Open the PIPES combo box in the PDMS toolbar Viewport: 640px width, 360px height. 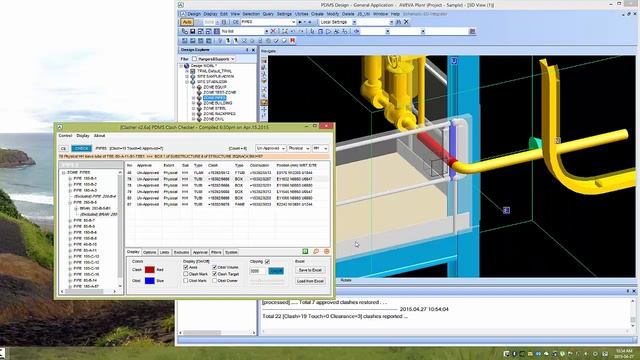[x=268, y=22]
